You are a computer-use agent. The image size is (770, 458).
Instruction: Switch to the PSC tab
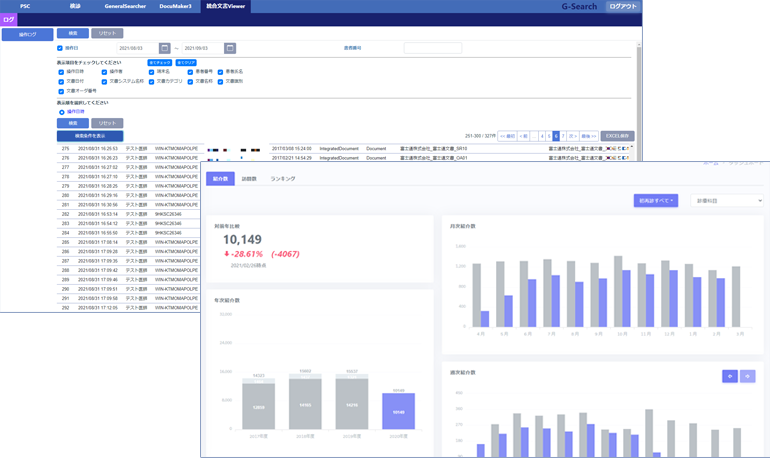click(25, 6)
